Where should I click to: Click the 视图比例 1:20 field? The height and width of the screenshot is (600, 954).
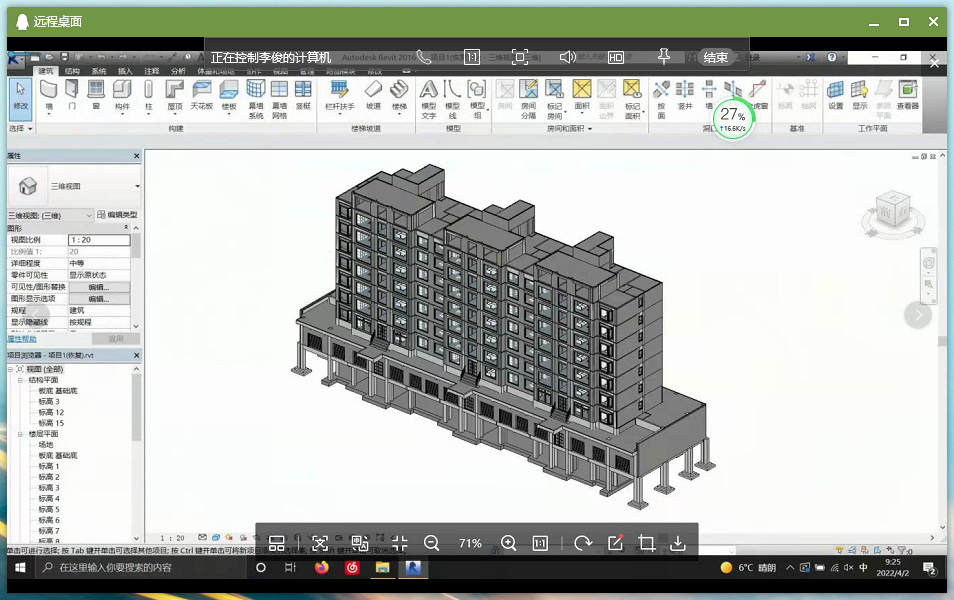(x=99, y=240)
